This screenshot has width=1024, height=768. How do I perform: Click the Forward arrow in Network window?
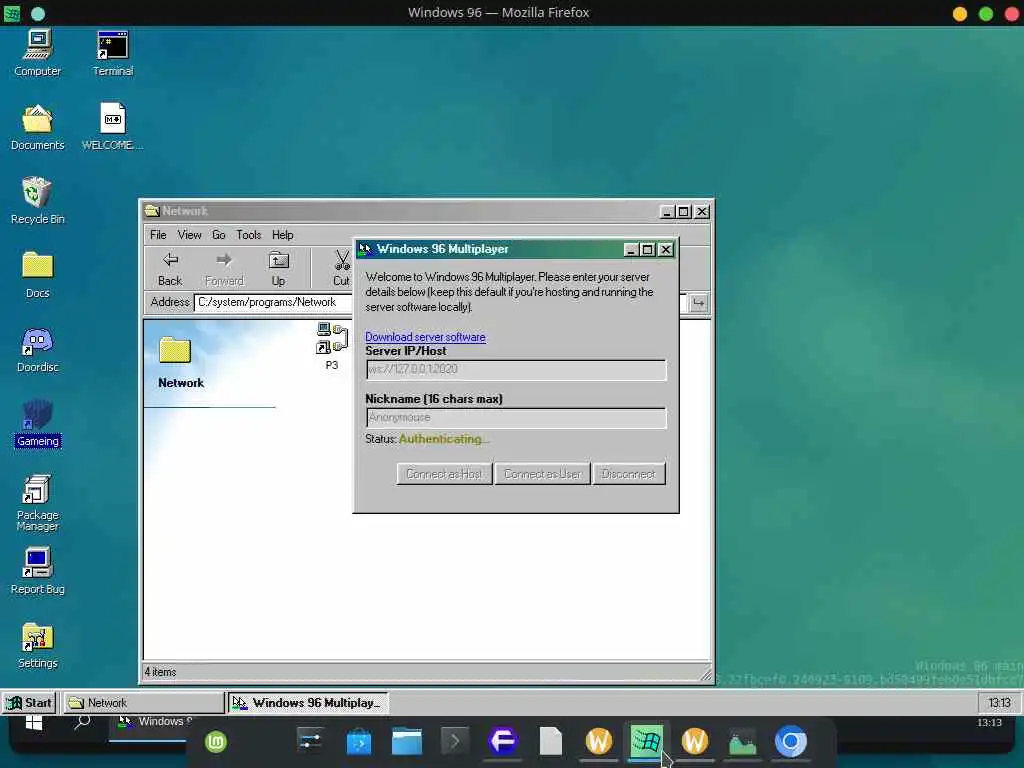coord(224,269)
